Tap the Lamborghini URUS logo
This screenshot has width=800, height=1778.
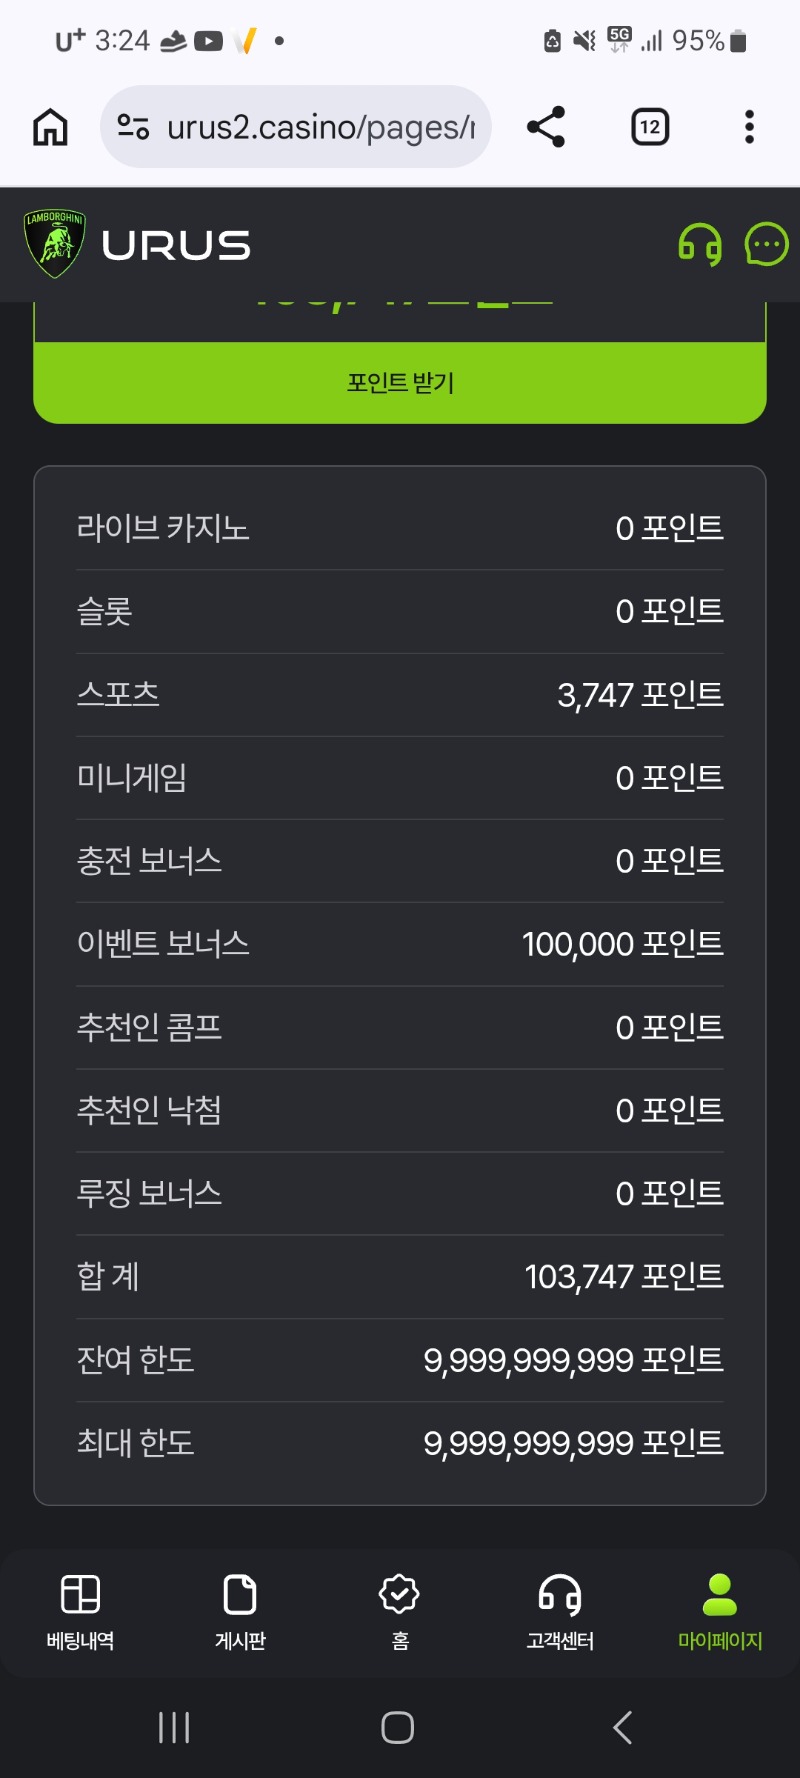(137, 244)
